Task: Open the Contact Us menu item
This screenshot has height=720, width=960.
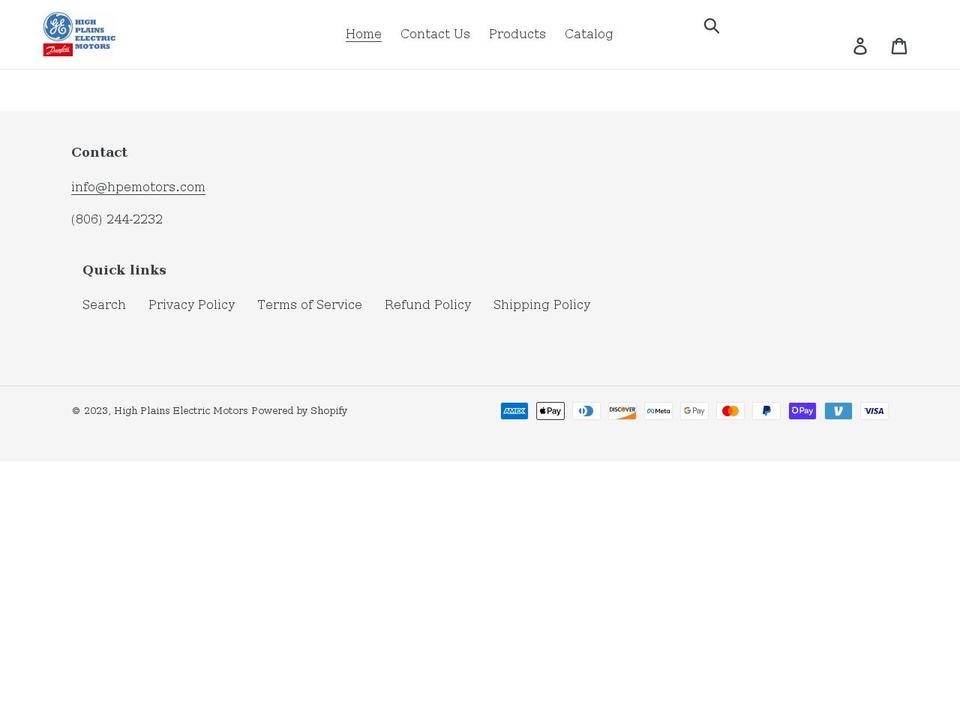Action: pyautogui.click(x=435, y=34)
